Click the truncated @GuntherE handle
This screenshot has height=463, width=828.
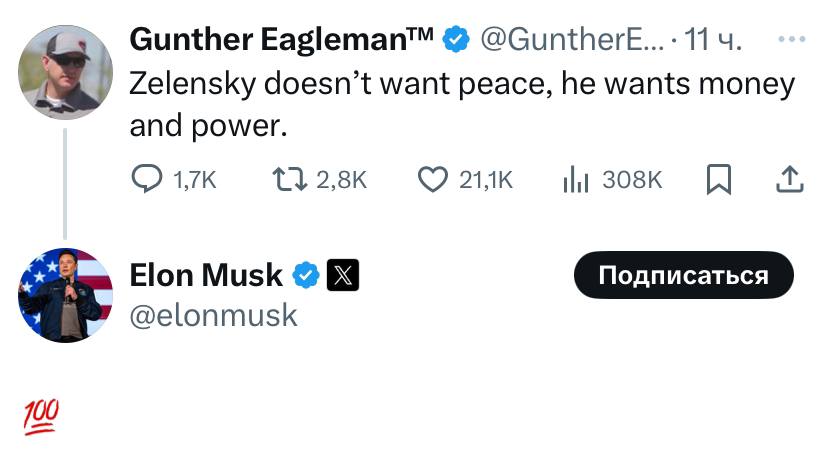coord(570,40)
